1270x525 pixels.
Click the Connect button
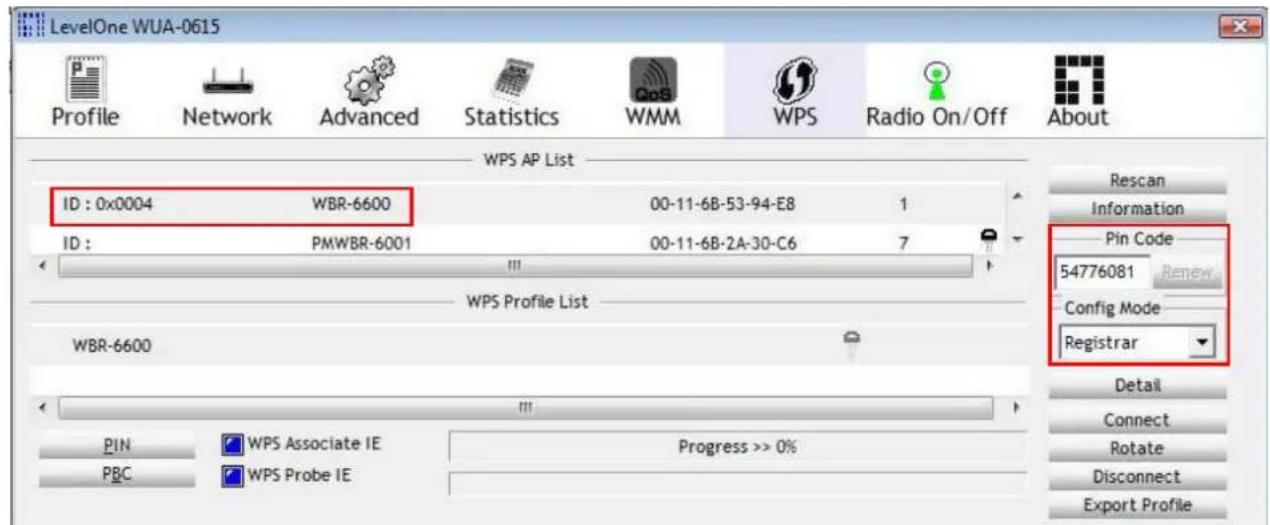point(1137,419)
